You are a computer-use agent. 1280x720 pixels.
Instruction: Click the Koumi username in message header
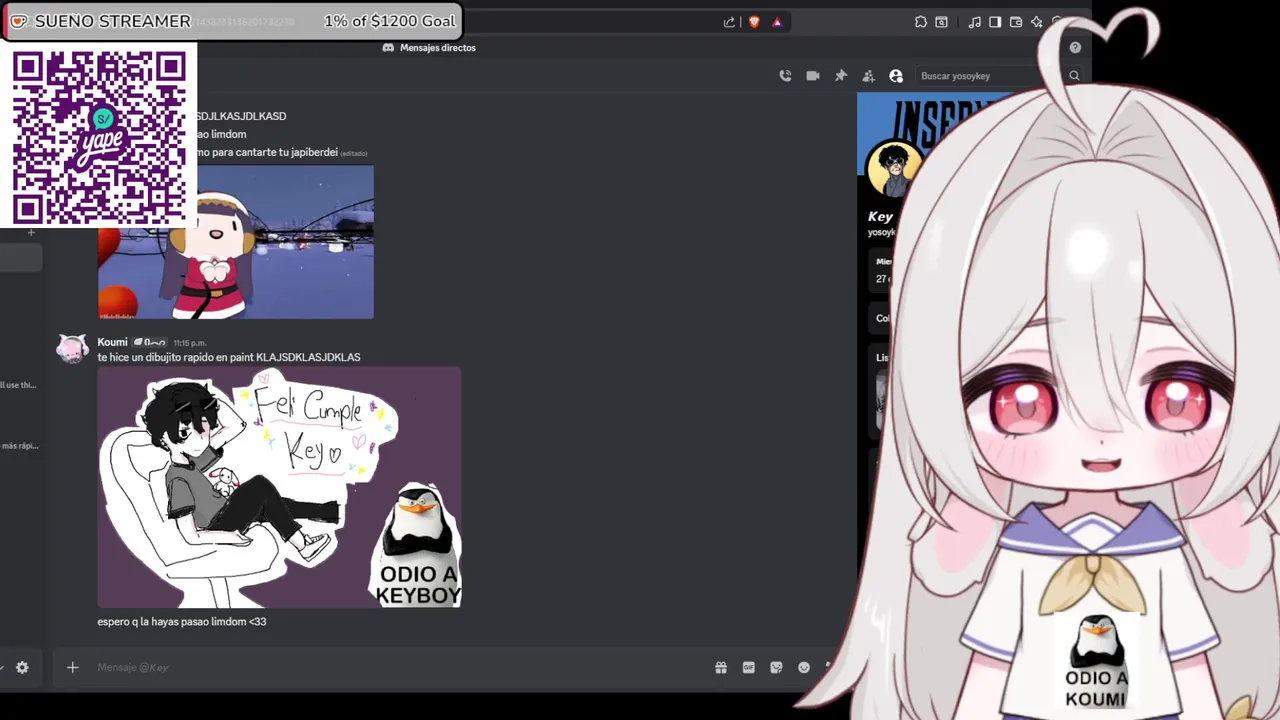coord(112,342)
